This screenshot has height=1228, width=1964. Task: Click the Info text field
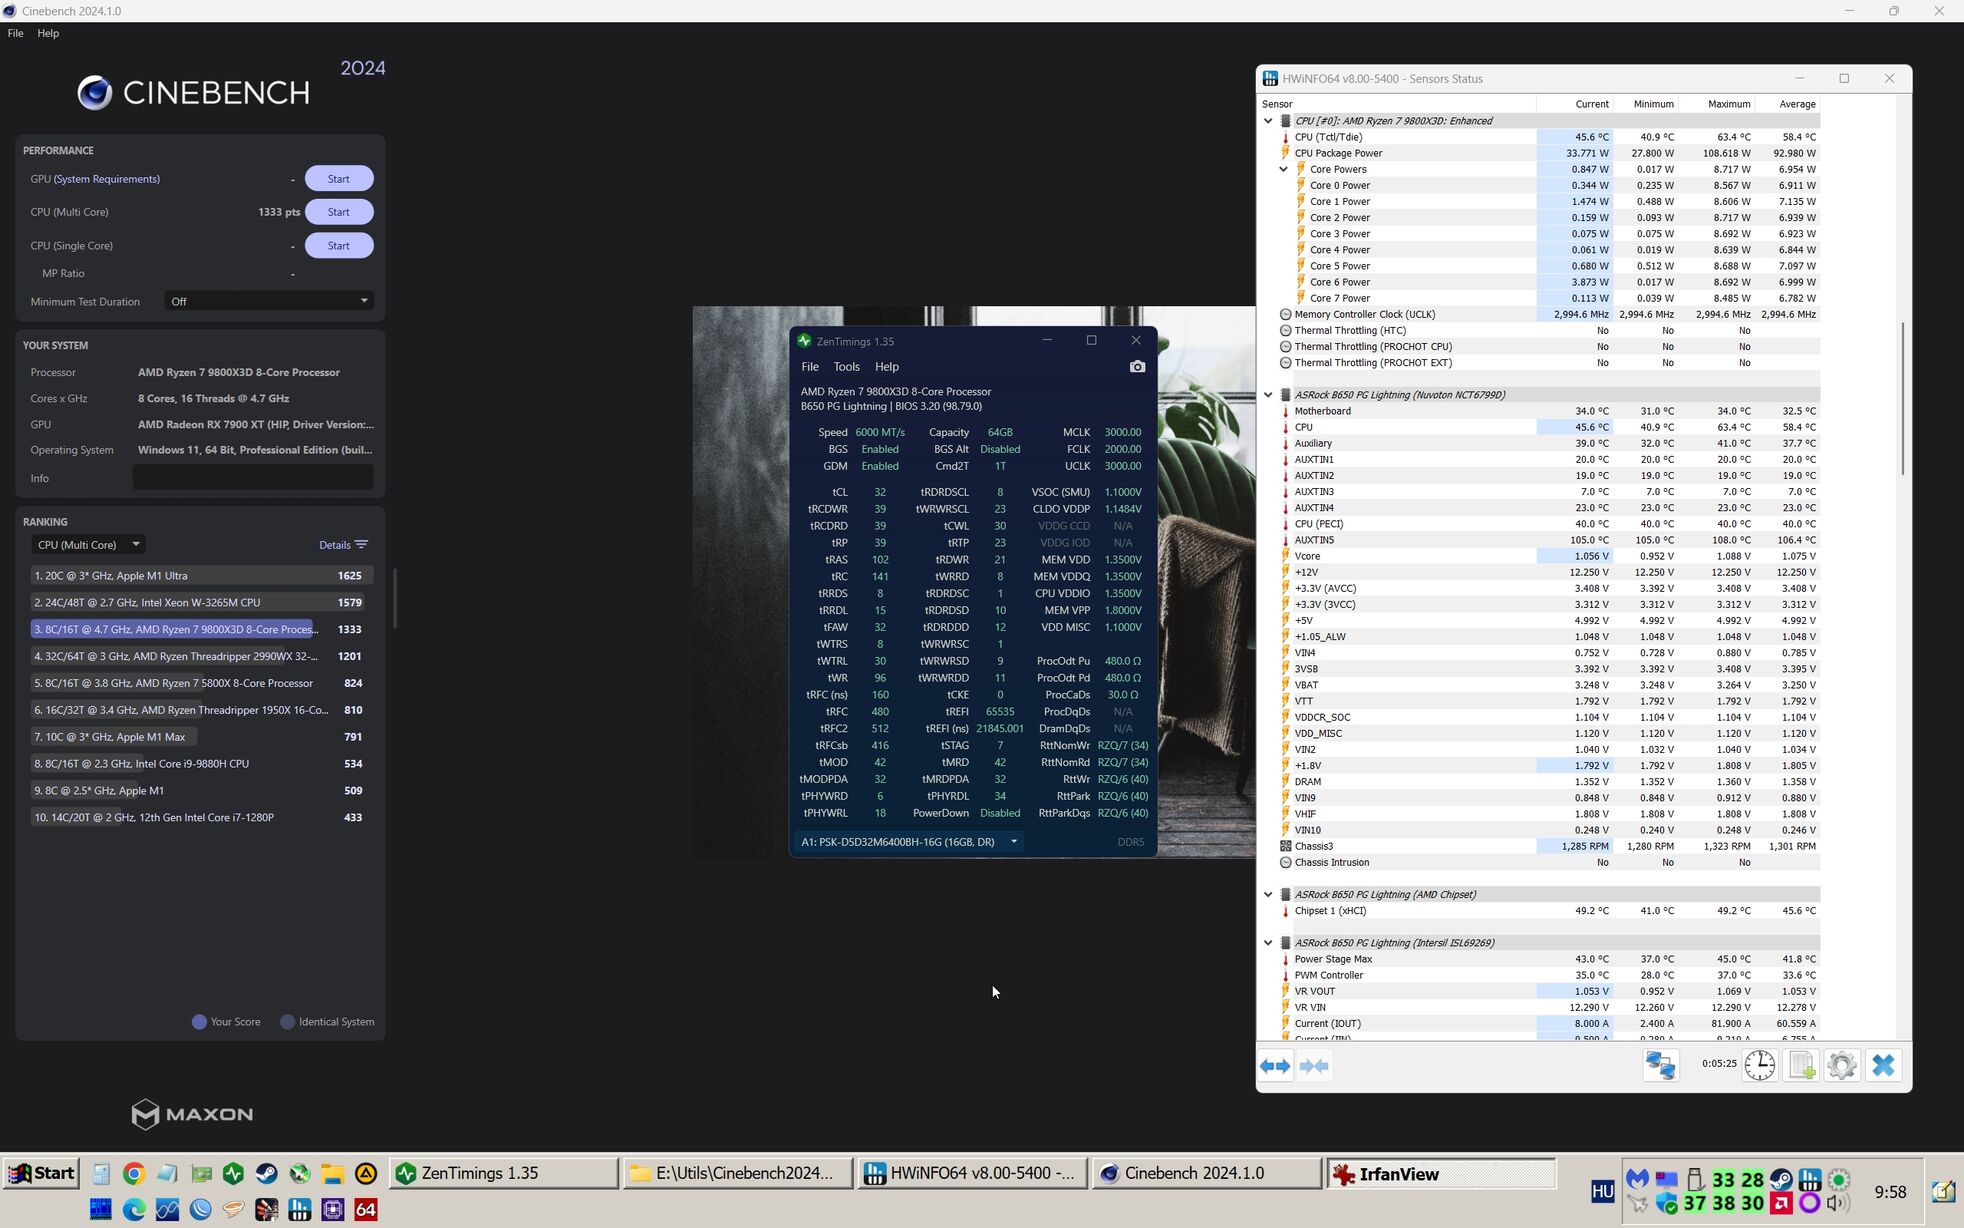tap(253, 478)
